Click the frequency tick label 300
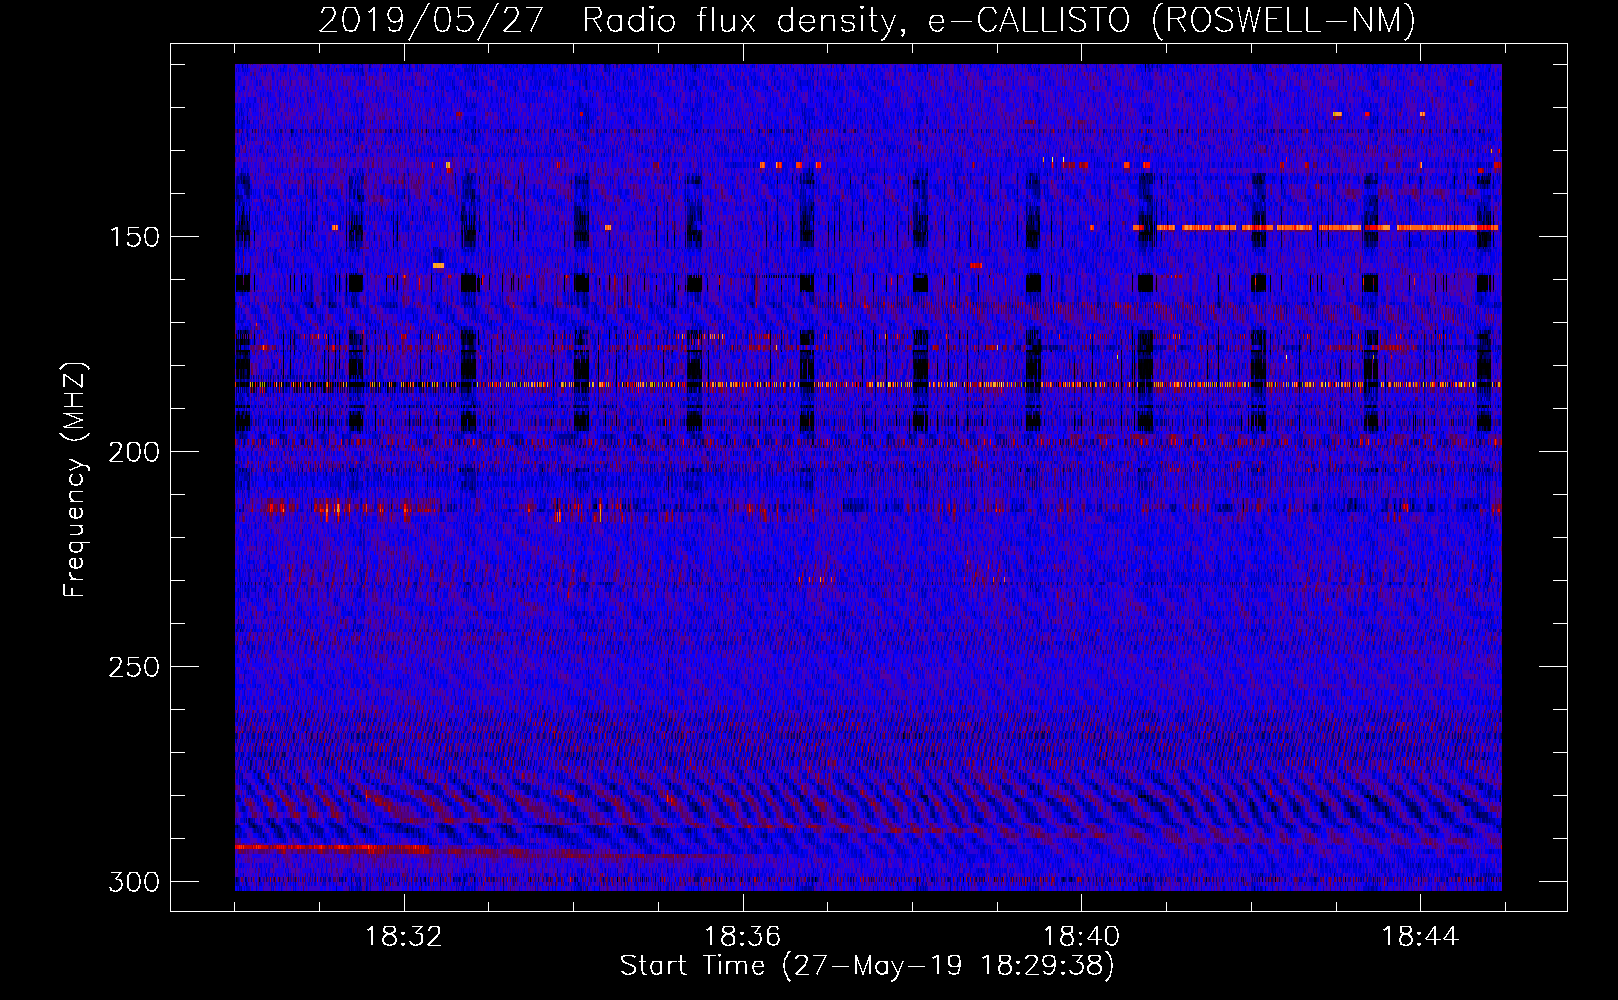Screen dimensions: 1618x1000 point(134,882)
